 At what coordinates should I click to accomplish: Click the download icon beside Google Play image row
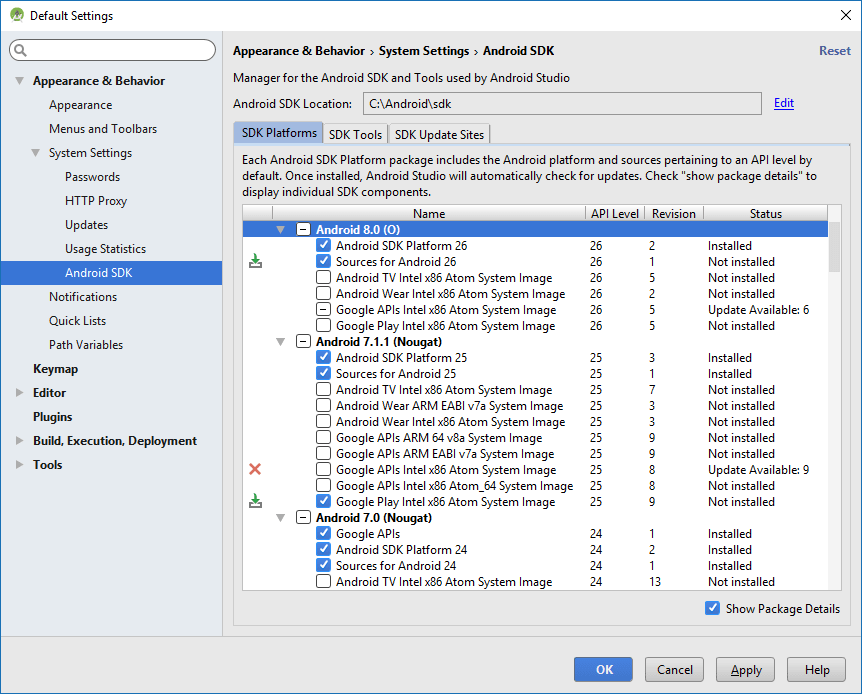click(x=256, y=501)
